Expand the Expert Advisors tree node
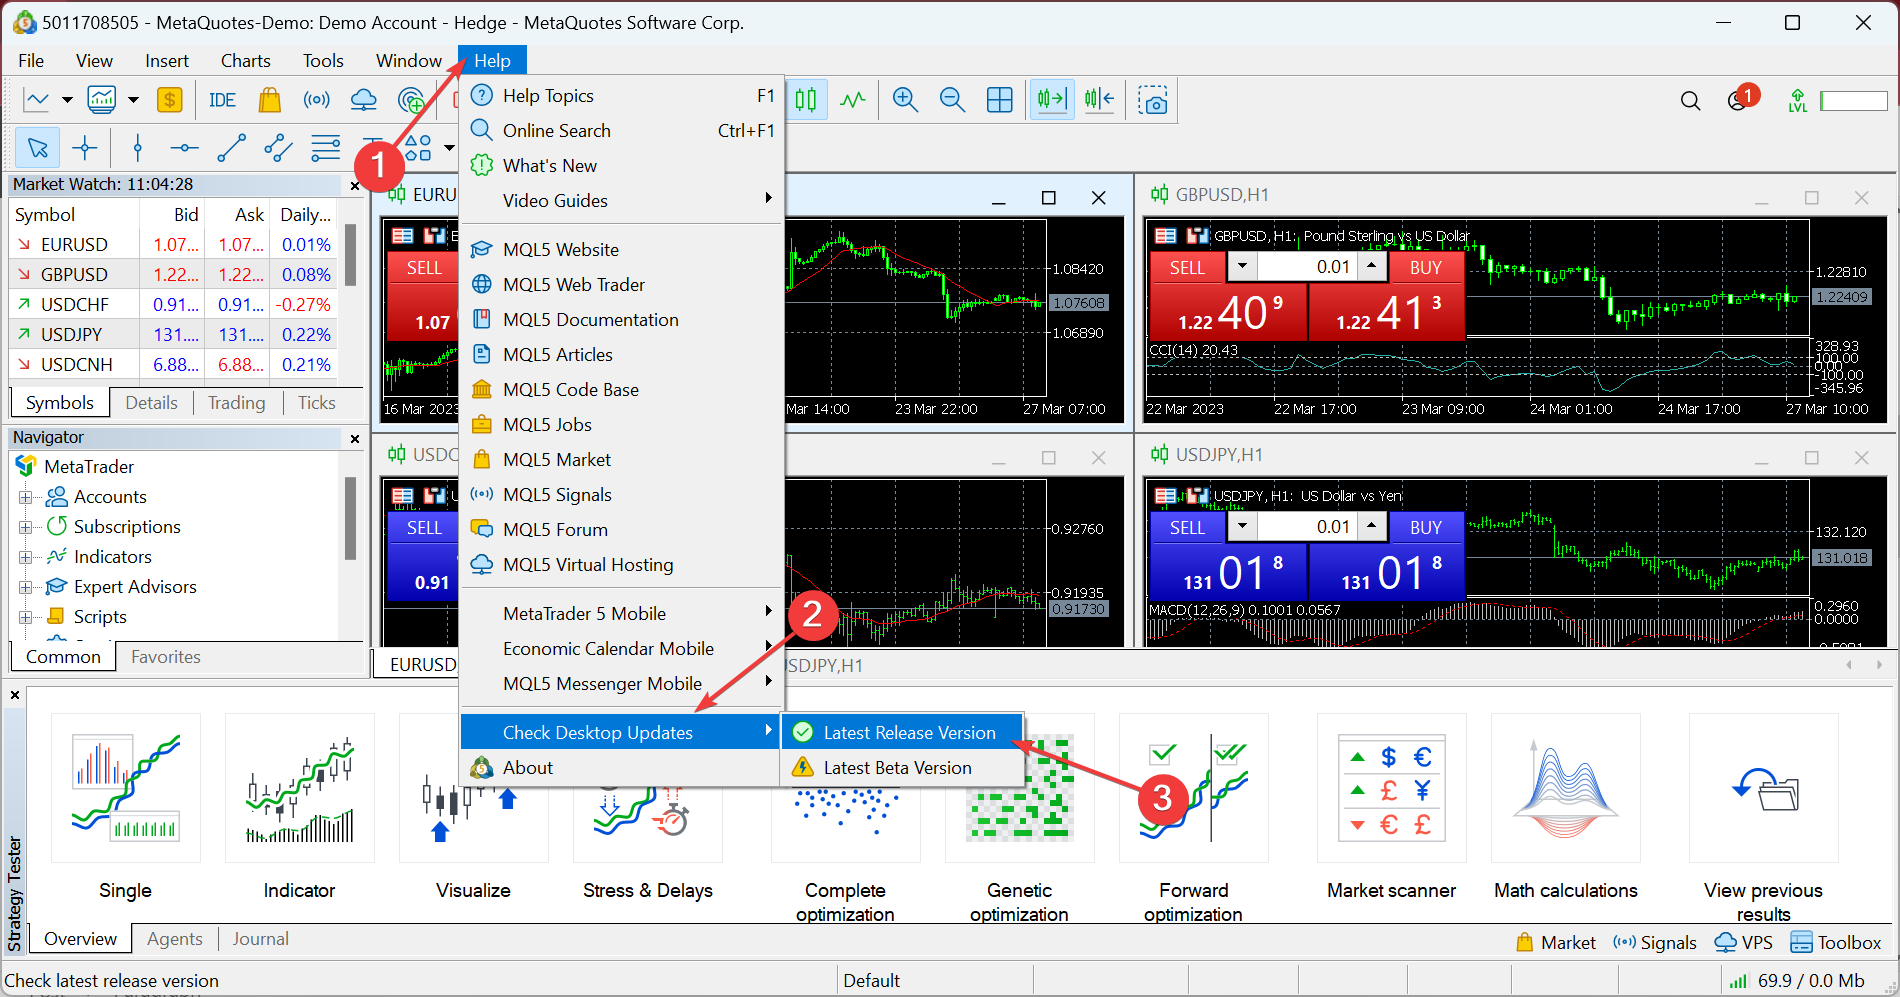The image size is (1900, 997). (x=25, y=587)
